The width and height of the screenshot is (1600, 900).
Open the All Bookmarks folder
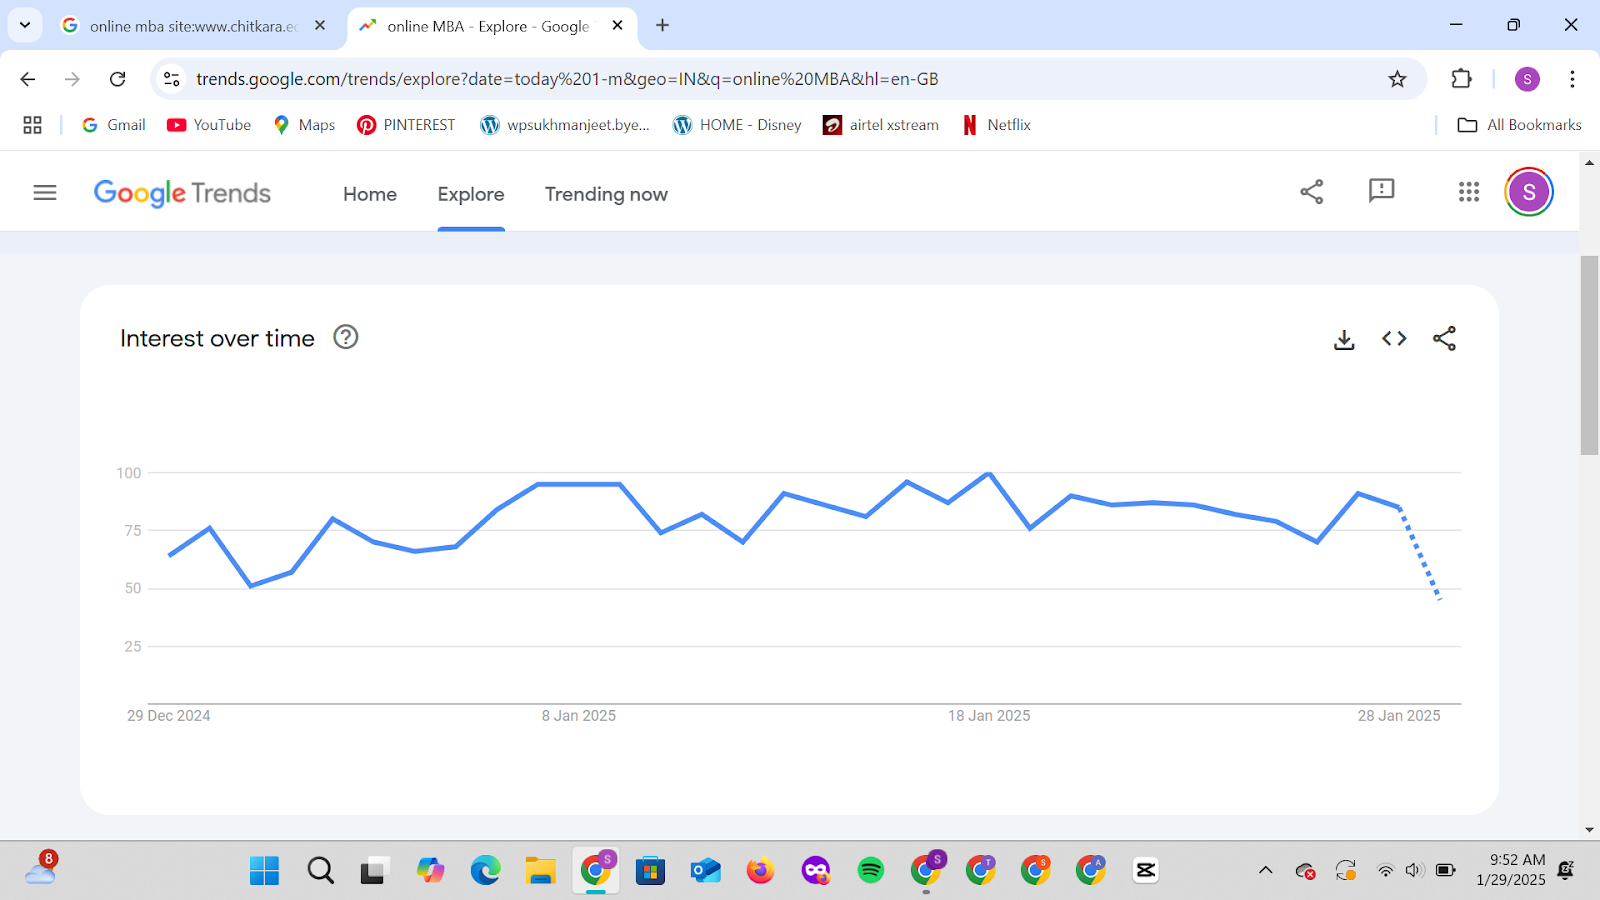point(1520,125)
